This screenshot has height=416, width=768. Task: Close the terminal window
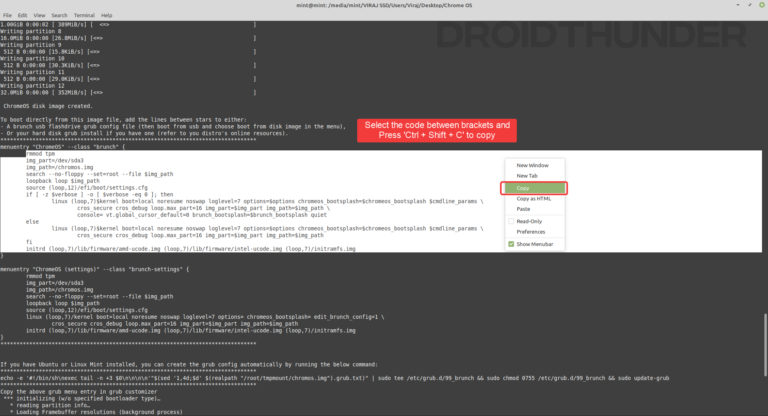759,5
